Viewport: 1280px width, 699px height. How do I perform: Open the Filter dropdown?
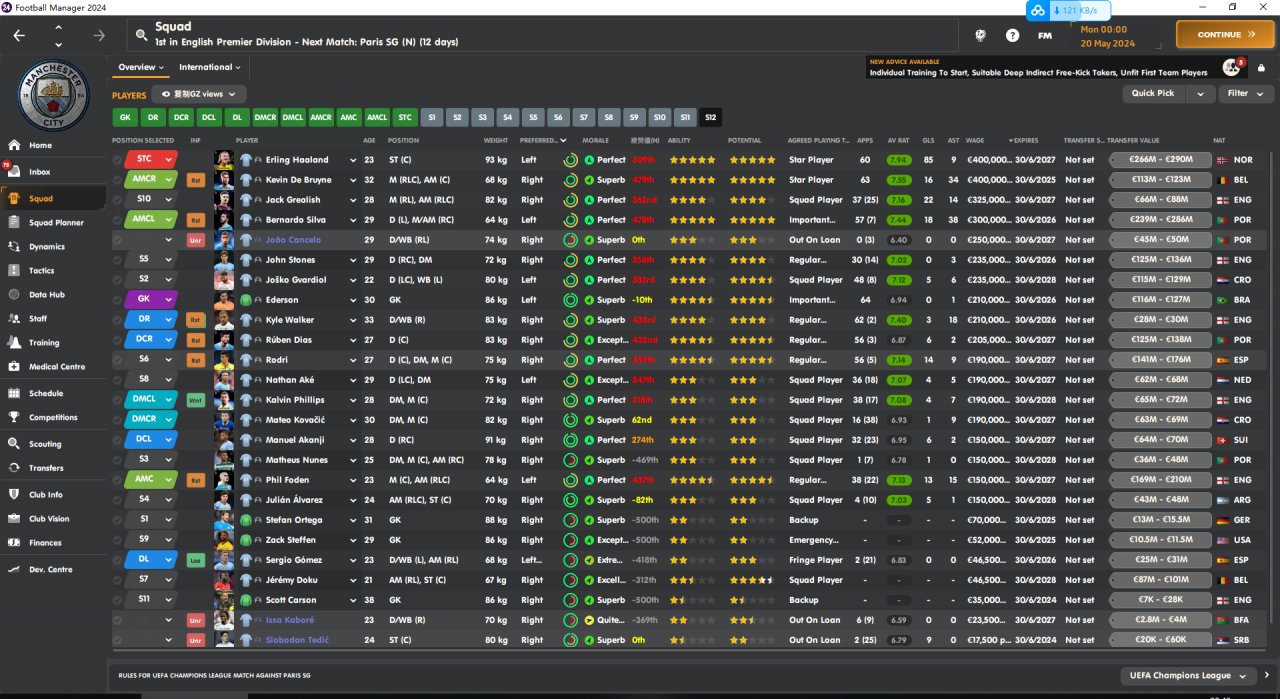(x=1245, y=93)
